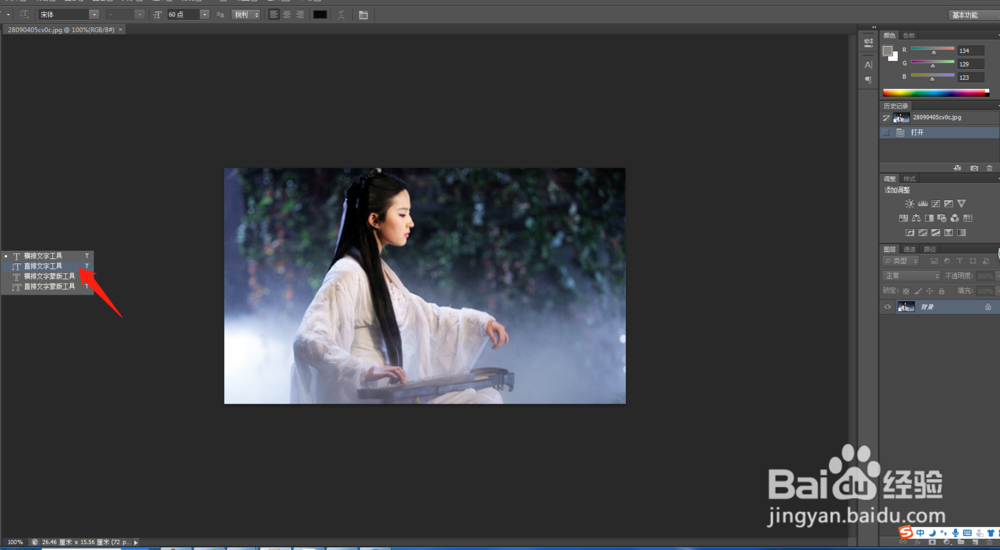Switch to the 通道 (Channels) tab

tap(909, 249)
